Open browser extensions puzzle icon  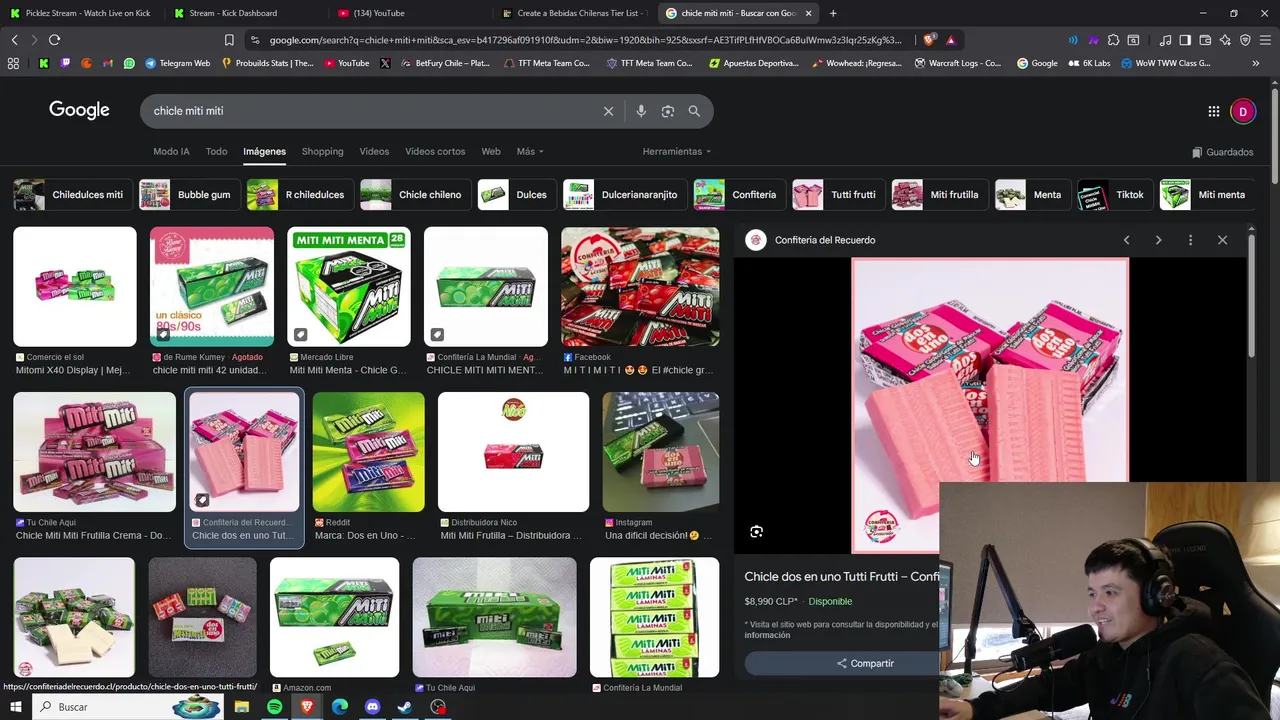click(x=1113, y=40)
